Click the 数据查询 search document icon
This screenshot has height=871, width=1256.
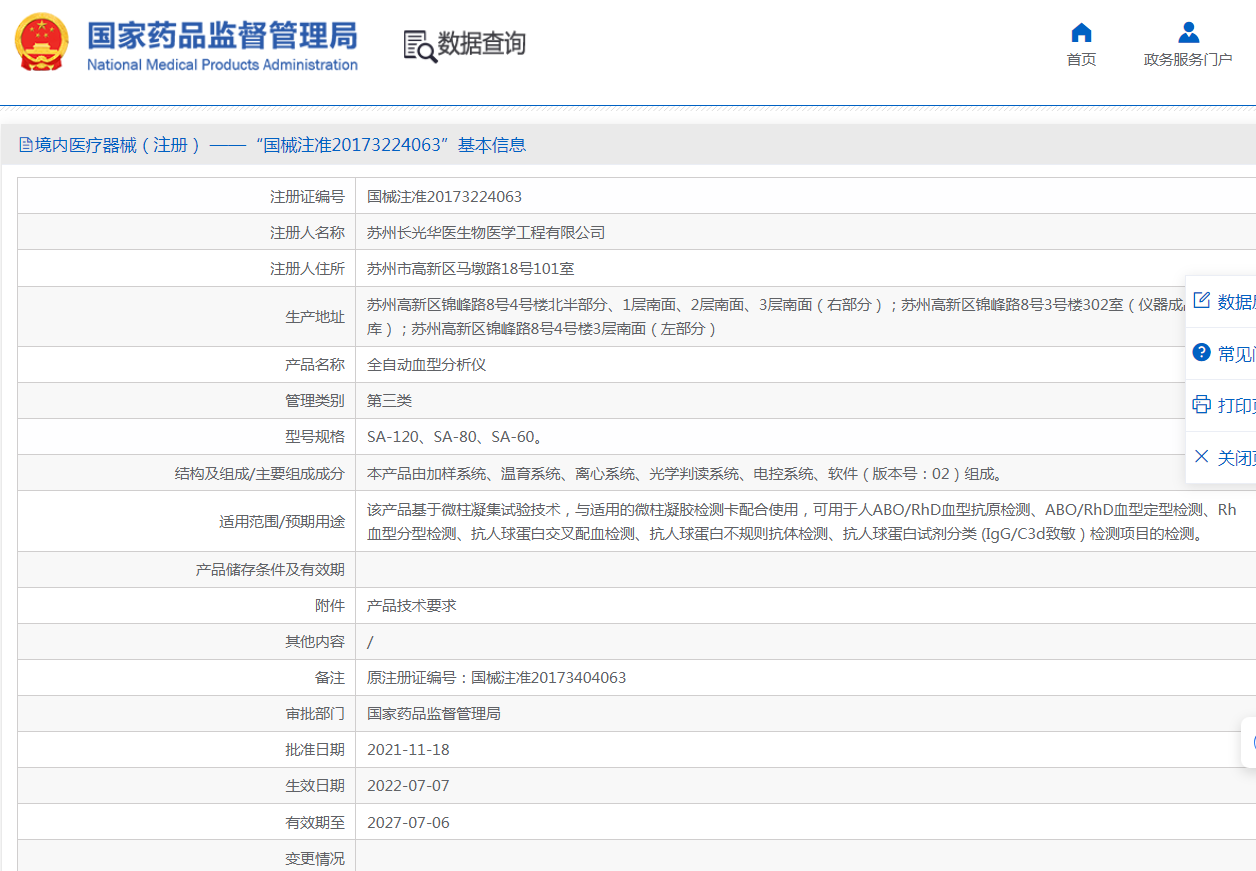tap(420, 46)
